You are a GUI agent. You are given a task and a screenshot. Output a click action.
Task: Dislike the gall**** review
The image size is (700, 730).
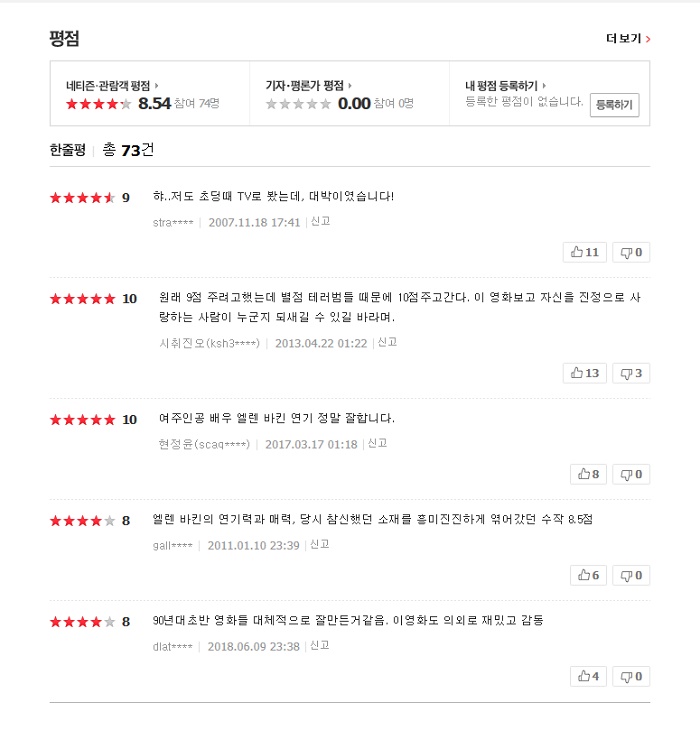(x=631, y=575)
